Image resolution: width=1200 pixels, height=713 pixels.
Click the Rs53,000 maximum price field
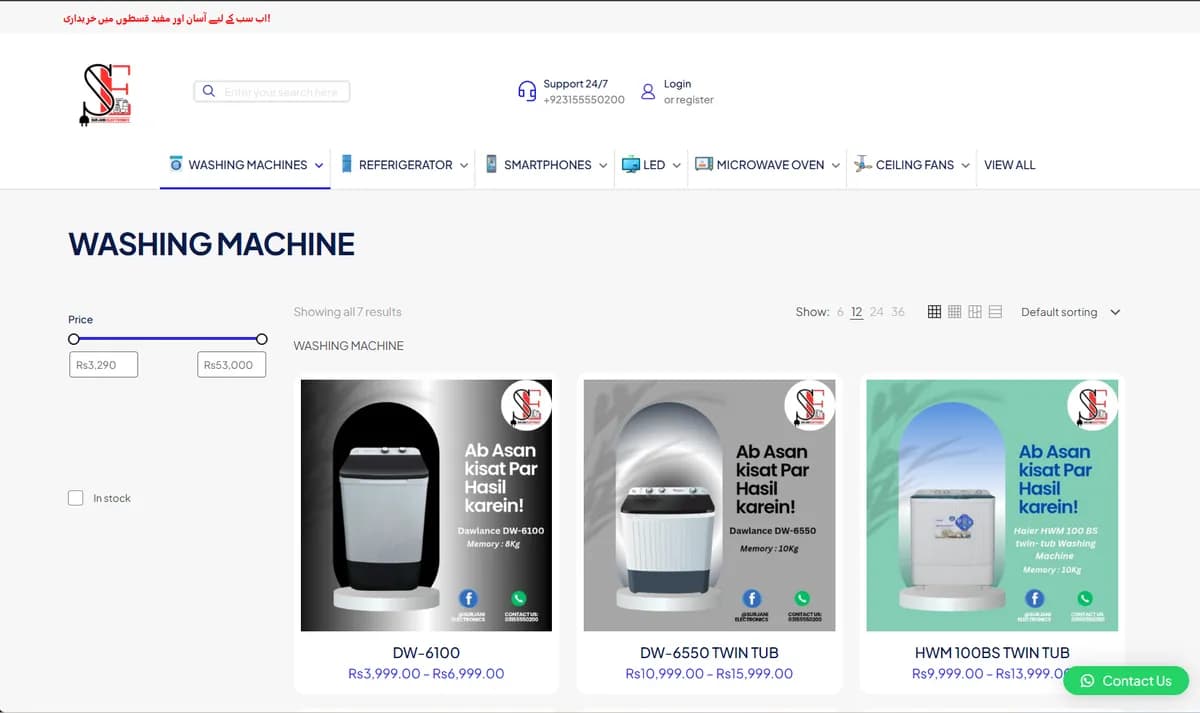coord(232,365)
